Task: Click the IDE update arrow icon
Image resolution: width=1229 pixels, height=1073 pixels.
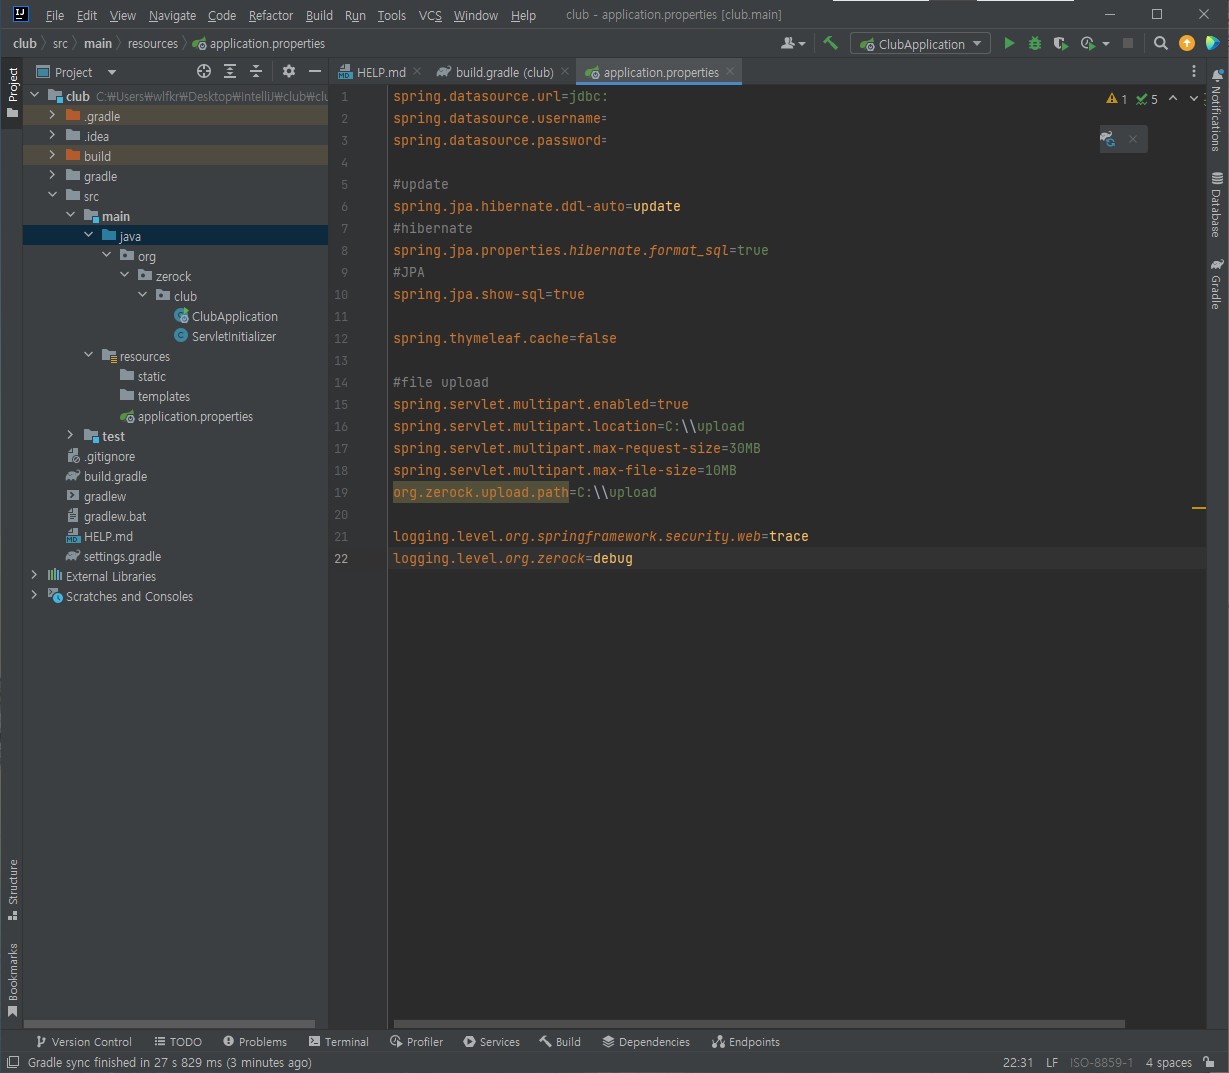Action: pyautogui.click(x=1187, y=43)
